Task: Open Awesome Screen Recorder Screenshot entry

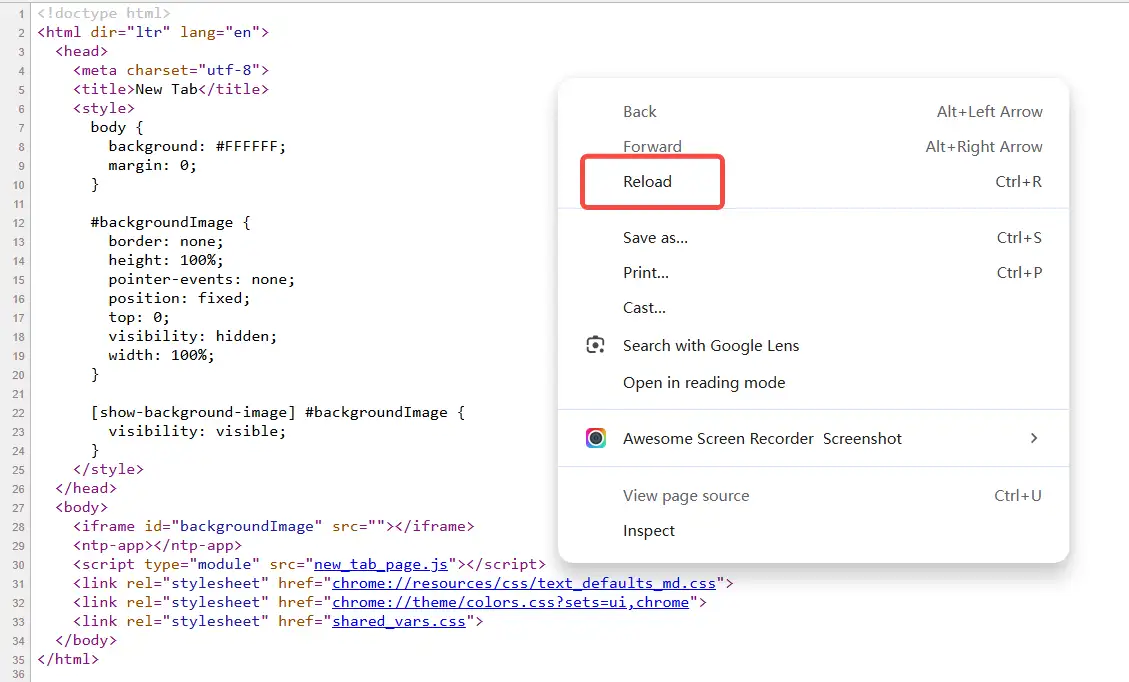Action: click(814, 439)
